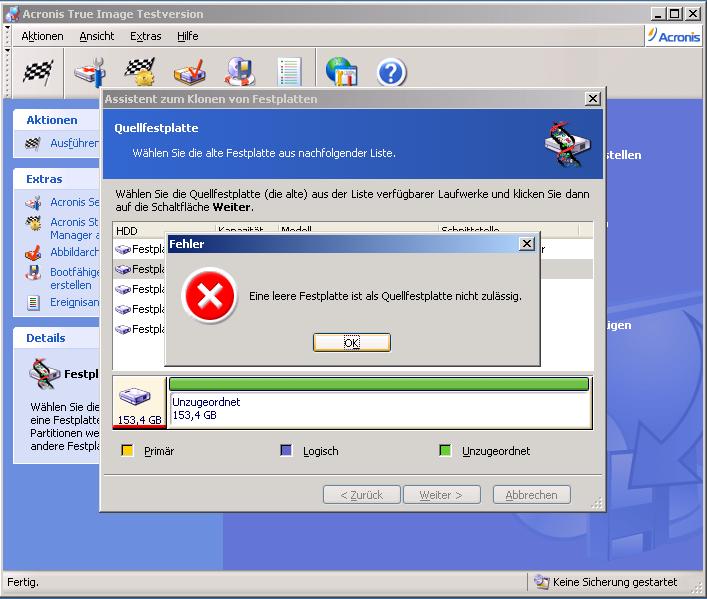Click the globe website toolbar icon

[341, 72]
